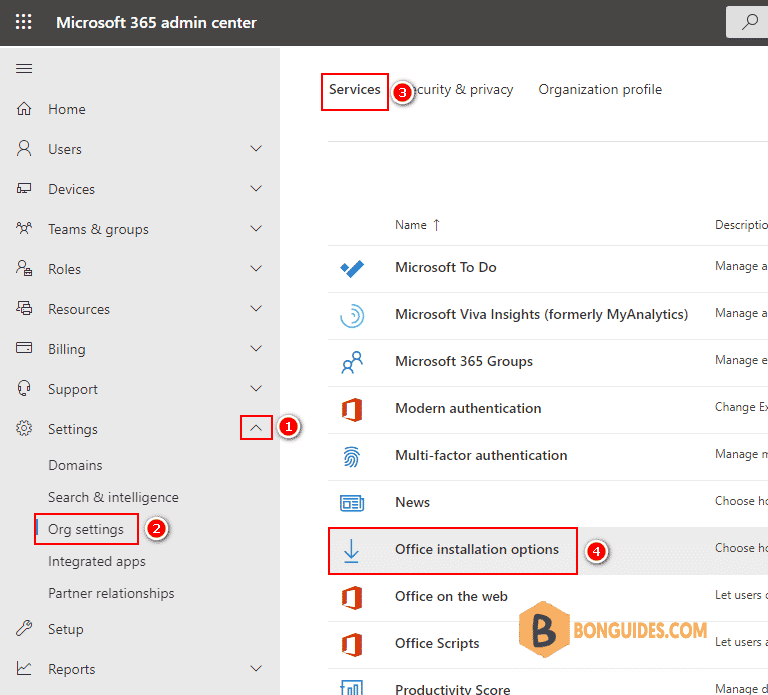Expand the Reports menu chevron

click(x=256, y=669)
